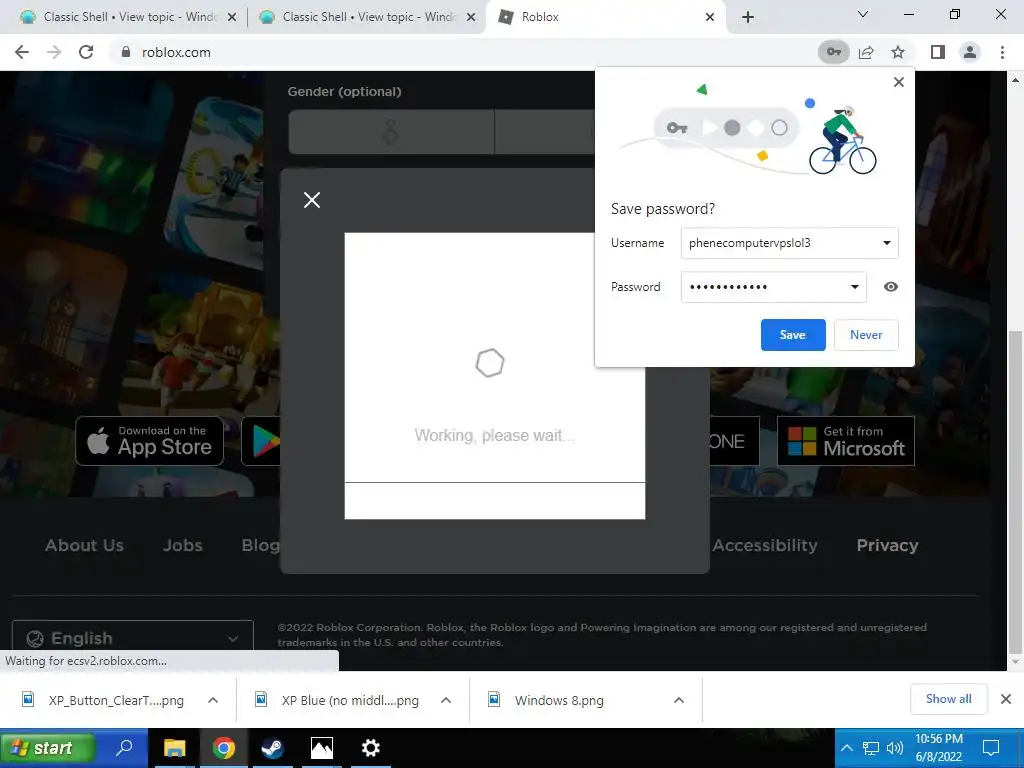Expand the Username dropdown arrow
The height and width of the screenshot is (768, 1024).
887,243
